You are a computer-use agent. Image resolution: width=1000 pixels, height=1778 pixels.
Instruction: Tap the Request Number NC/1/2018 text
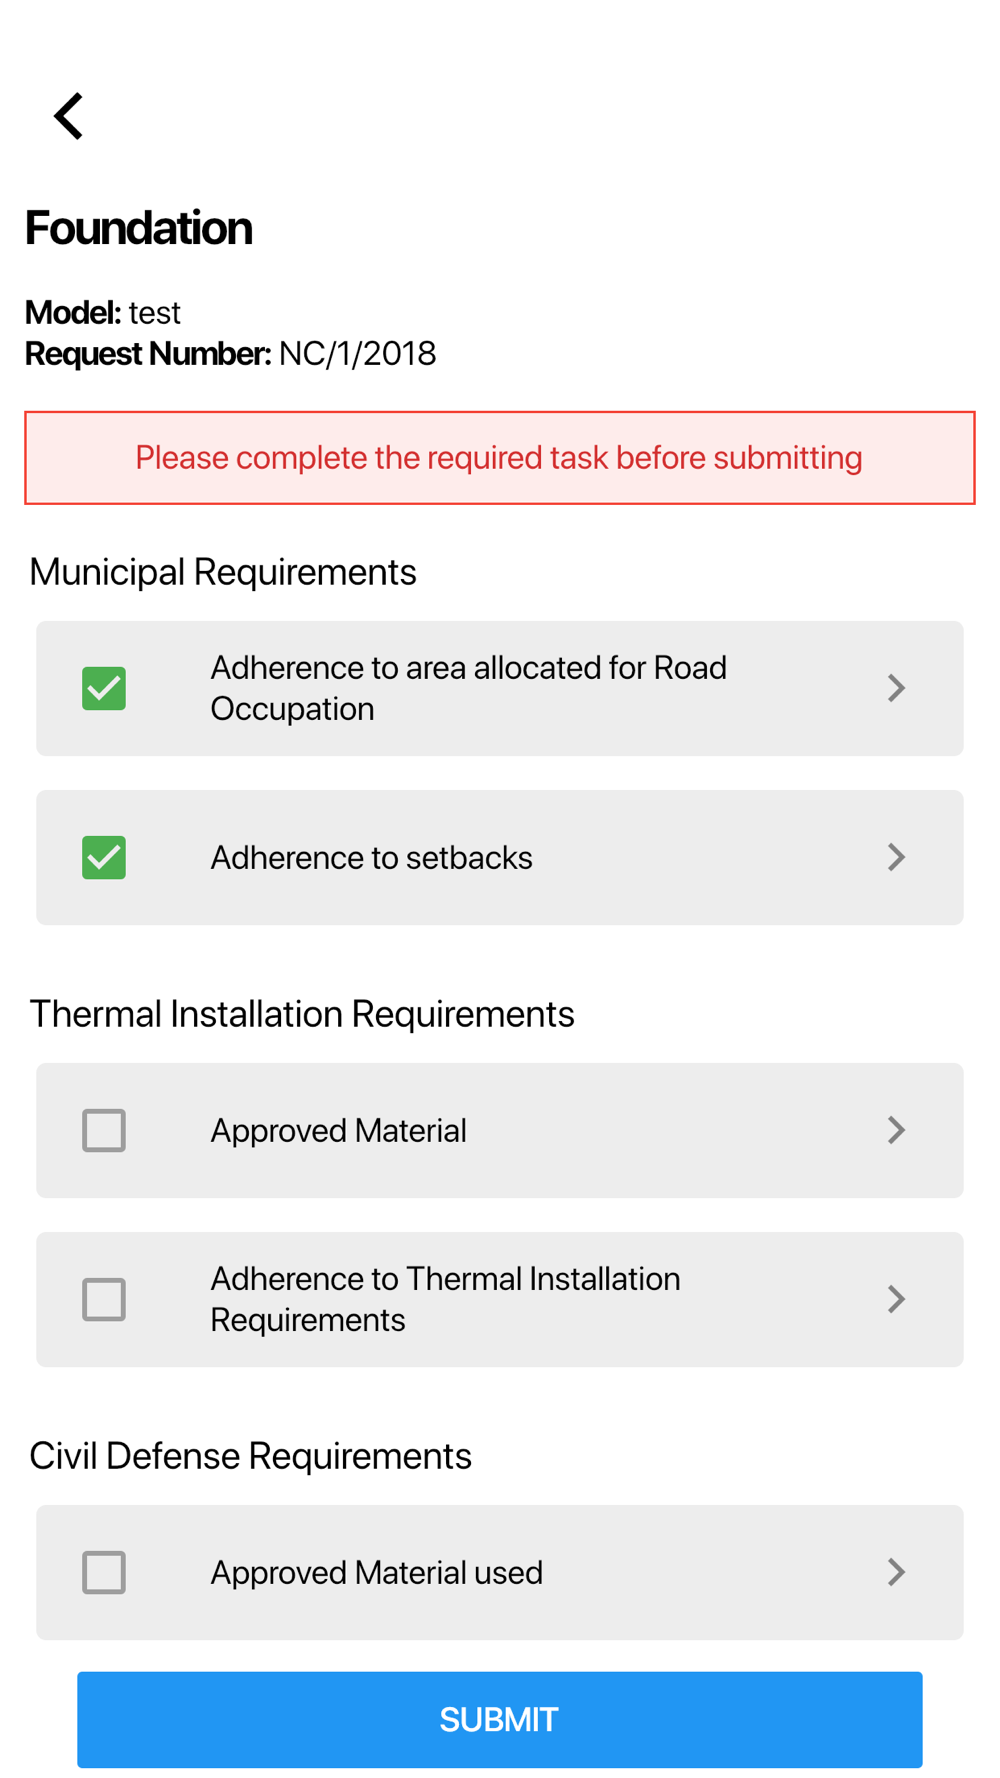point(230,354)
